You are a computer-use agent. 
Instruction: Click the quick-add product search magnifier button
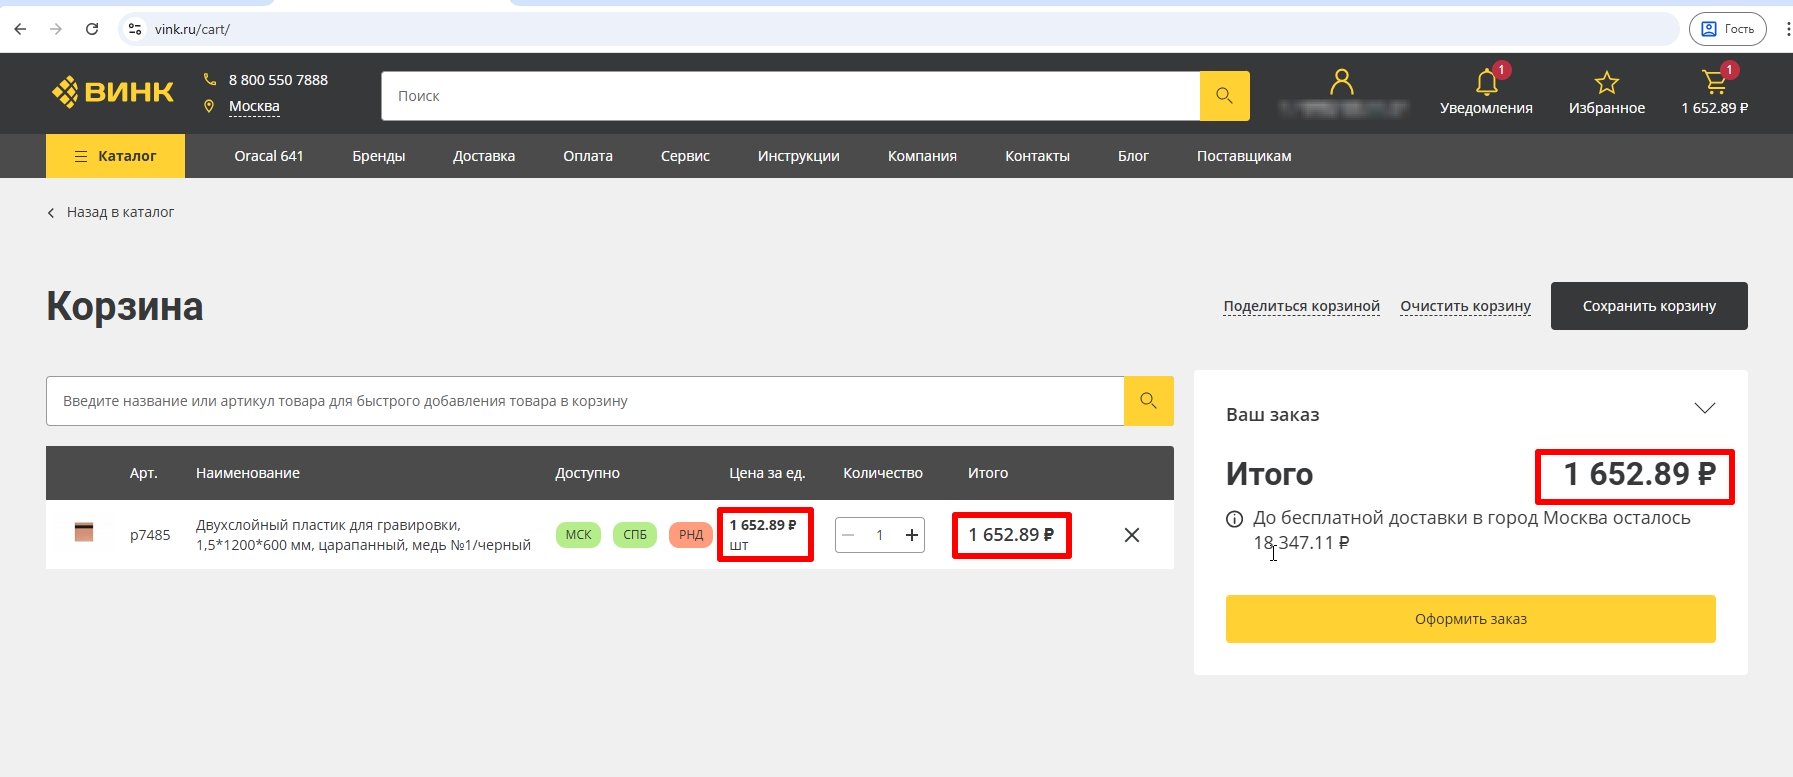point(1148,401)
